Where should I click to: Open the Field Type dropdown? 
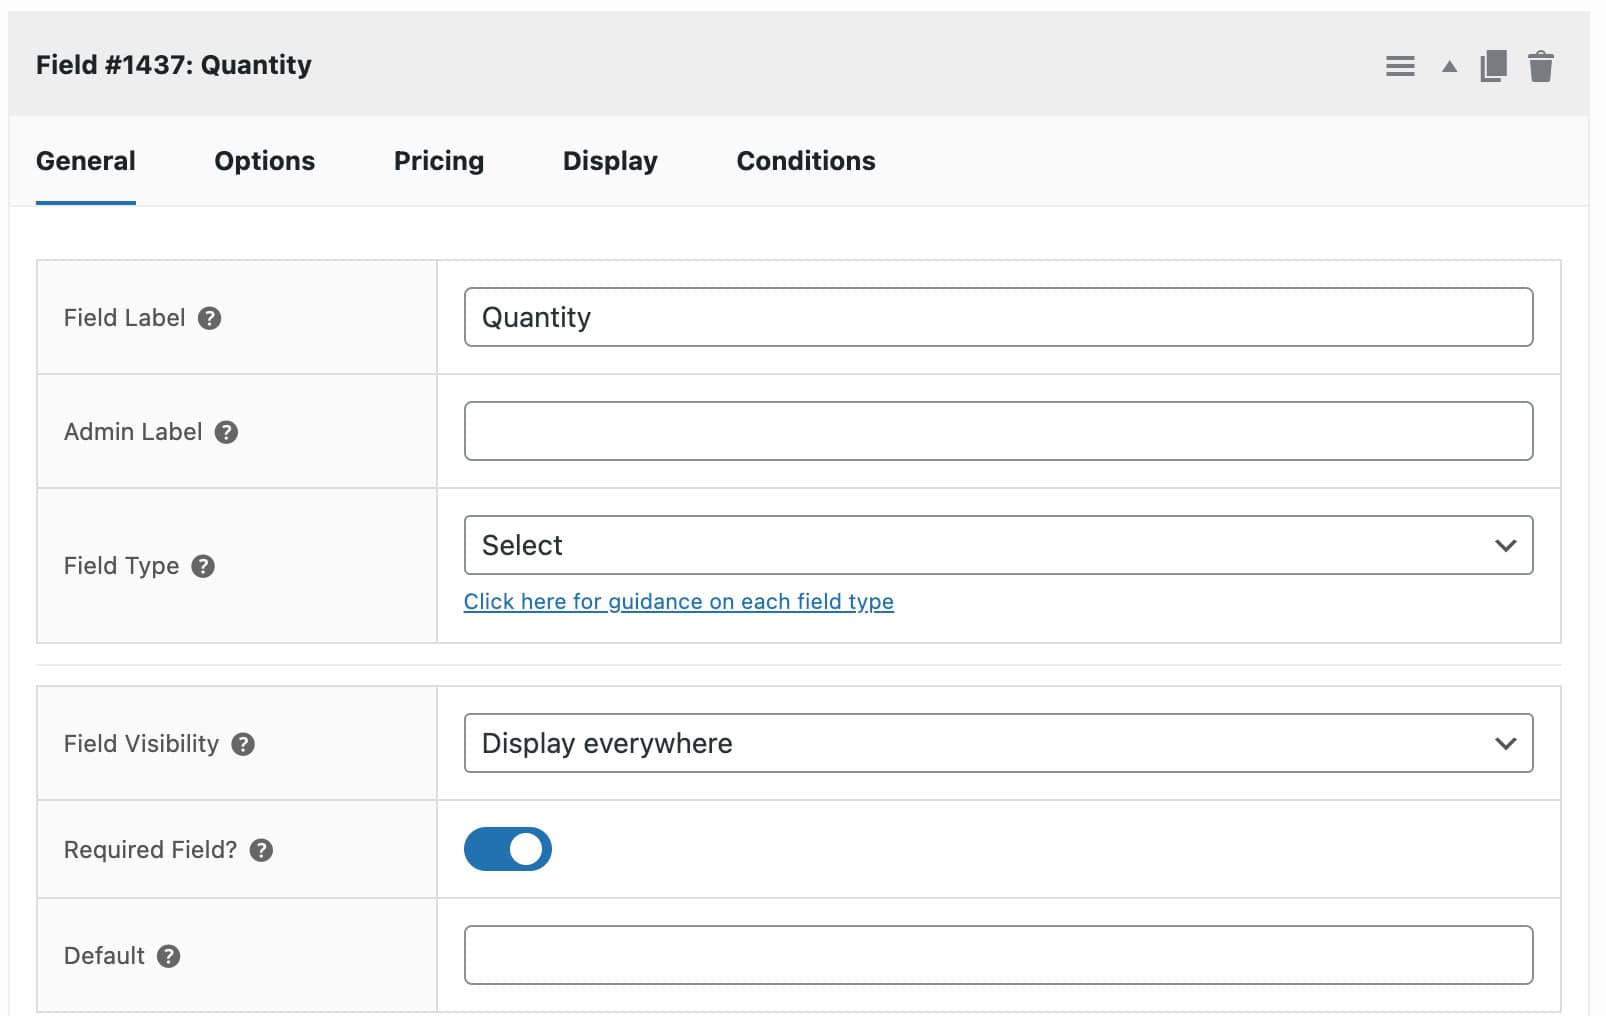(x=997, y=545)
